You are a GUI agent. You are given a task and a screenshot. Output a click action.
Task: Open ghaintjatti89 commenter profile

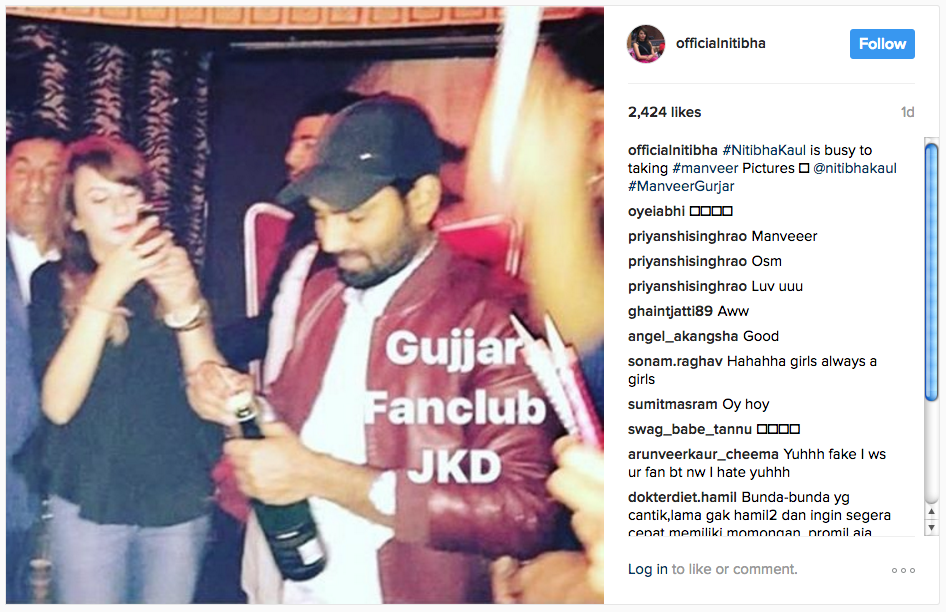coord(670,311)
